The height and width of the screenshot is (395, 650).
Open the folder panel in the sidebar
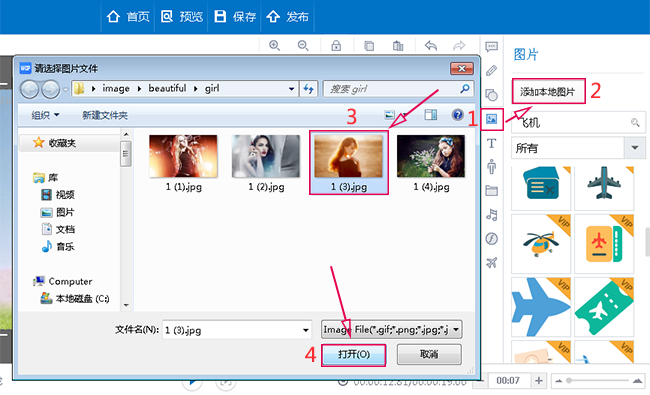pos(492,191)
